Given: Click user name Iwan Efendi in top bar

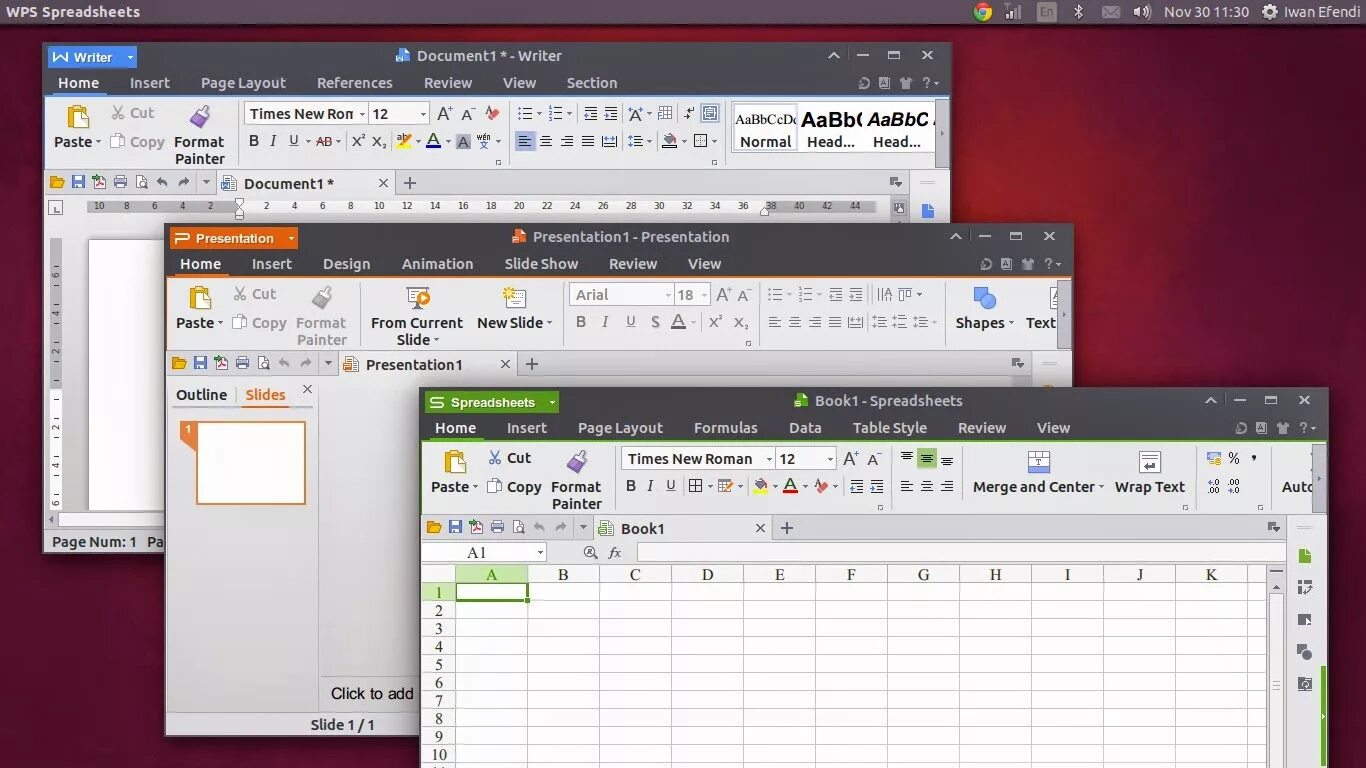Looking at the screenshot, I should (x=1323, y=12).
